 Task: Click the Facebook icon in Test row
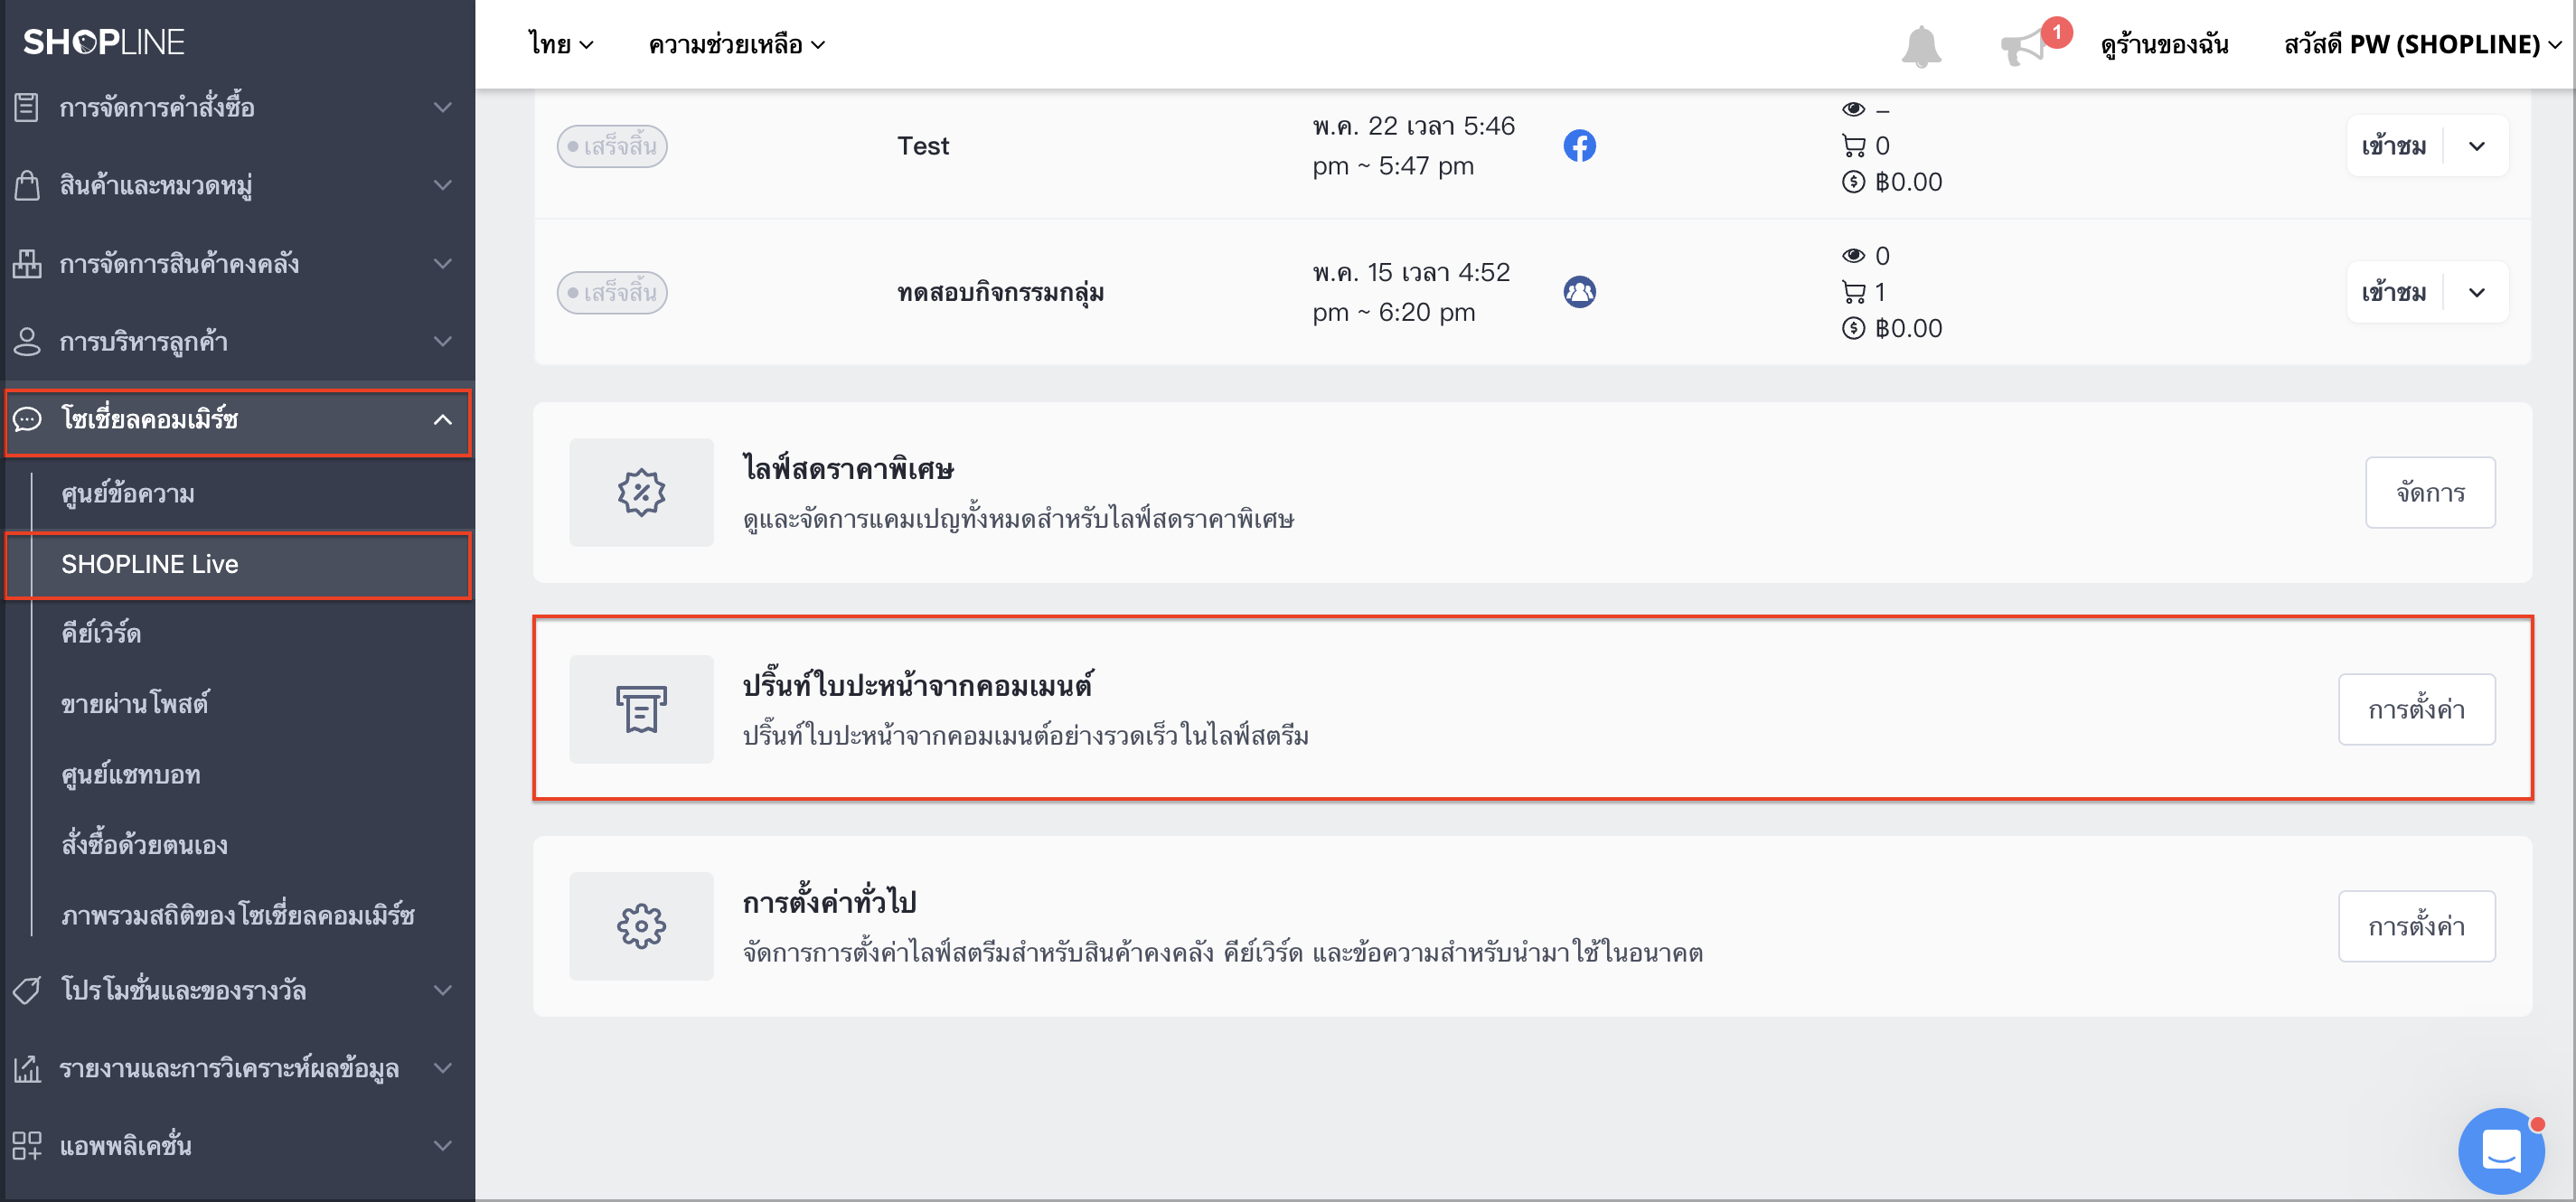tap(1579, 146)
